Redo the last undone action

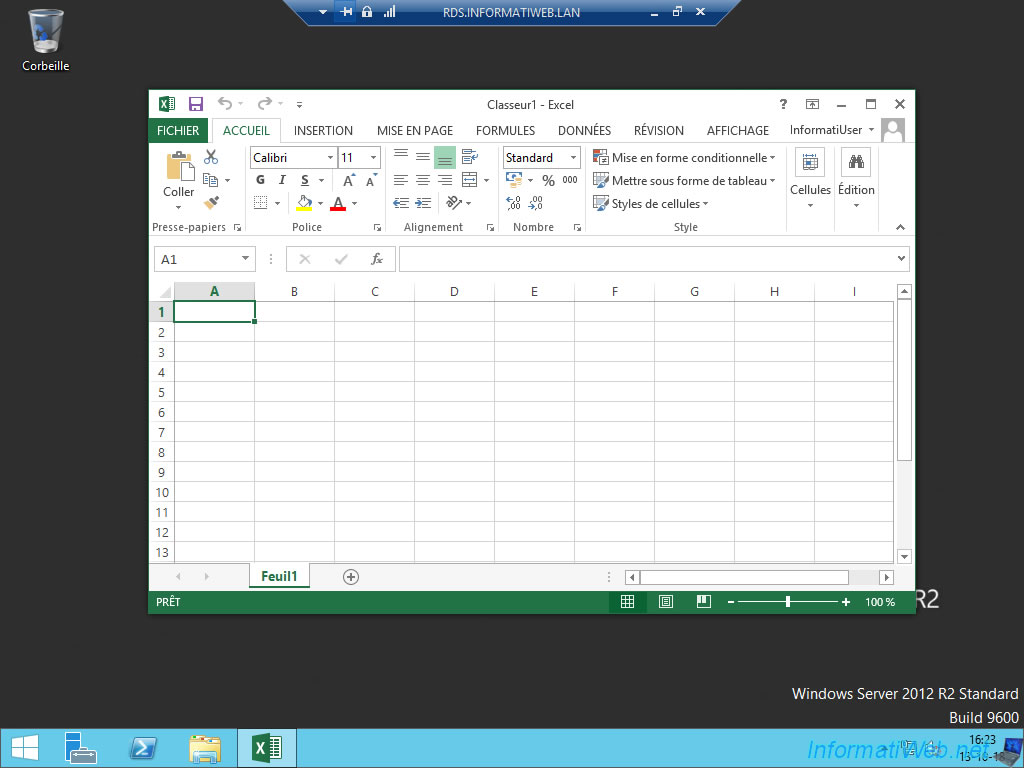264,104
